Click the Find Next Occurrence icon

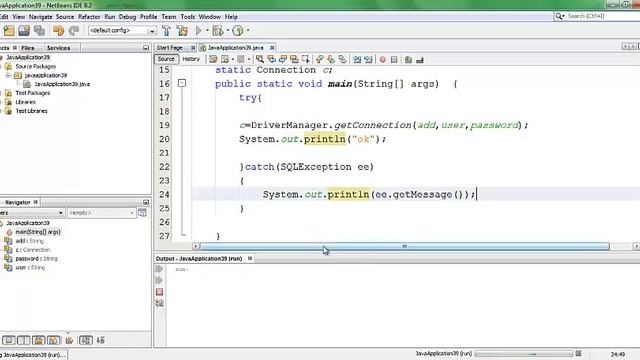coord(283,60)
